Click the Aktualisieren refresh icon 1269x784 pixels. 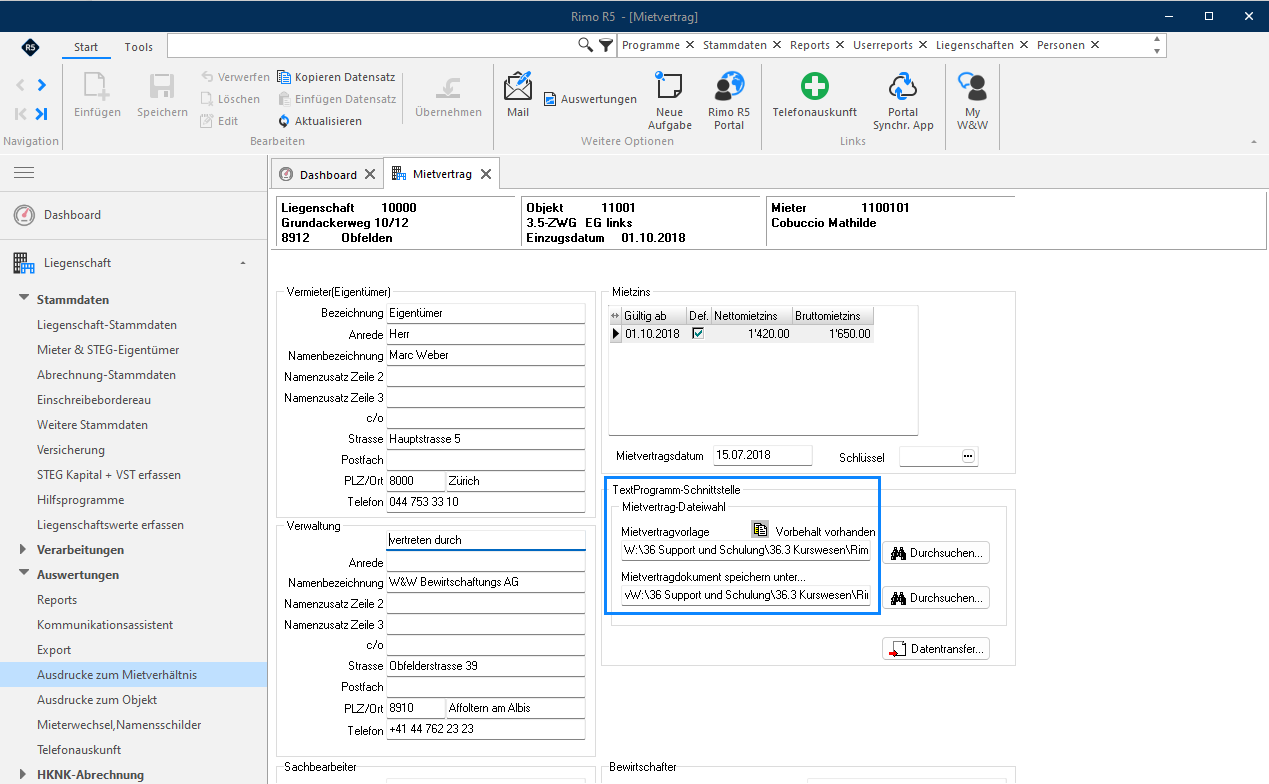284,121
